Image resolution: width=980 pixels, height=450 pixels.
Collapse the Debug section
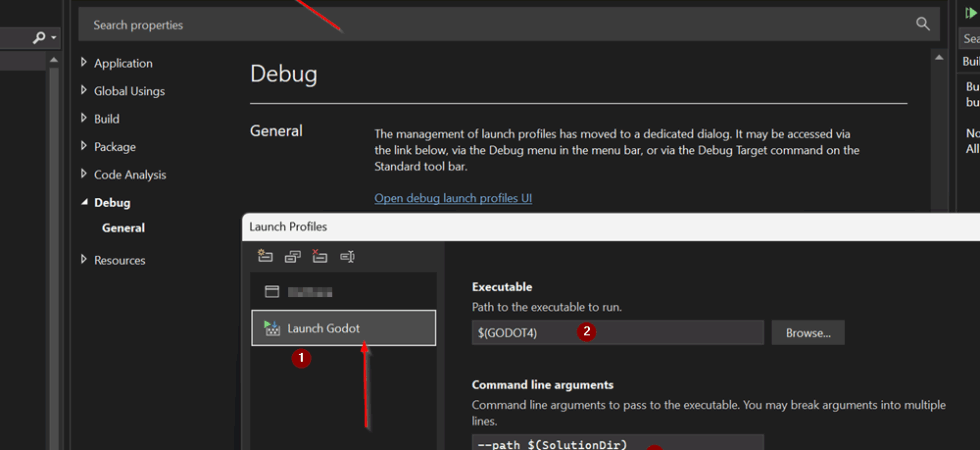(84, 203)
